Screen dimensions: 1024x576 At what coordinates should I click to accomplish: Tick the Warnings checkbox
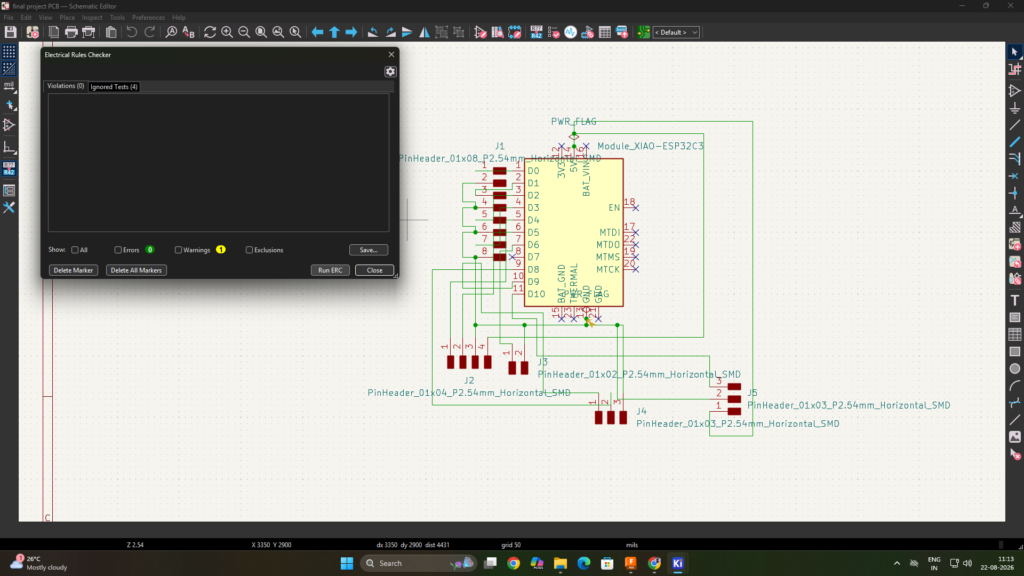click(178, 250)
